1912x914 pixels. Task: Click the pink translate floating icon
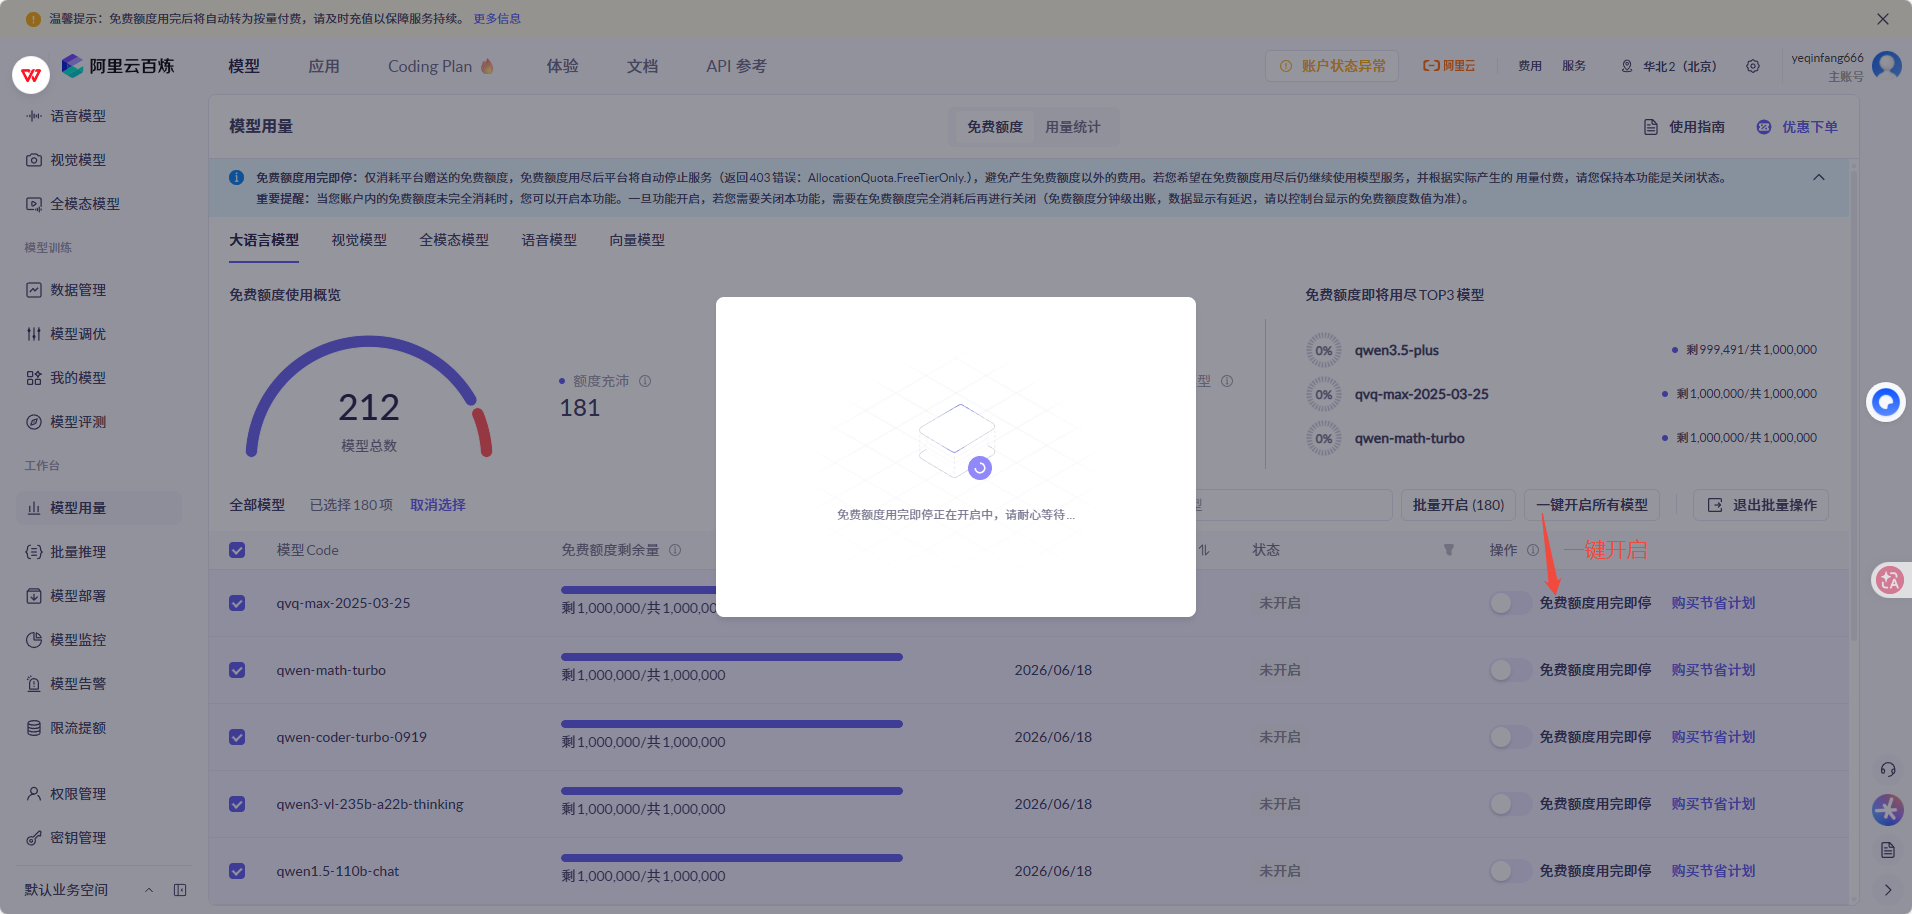(1889, 580)
